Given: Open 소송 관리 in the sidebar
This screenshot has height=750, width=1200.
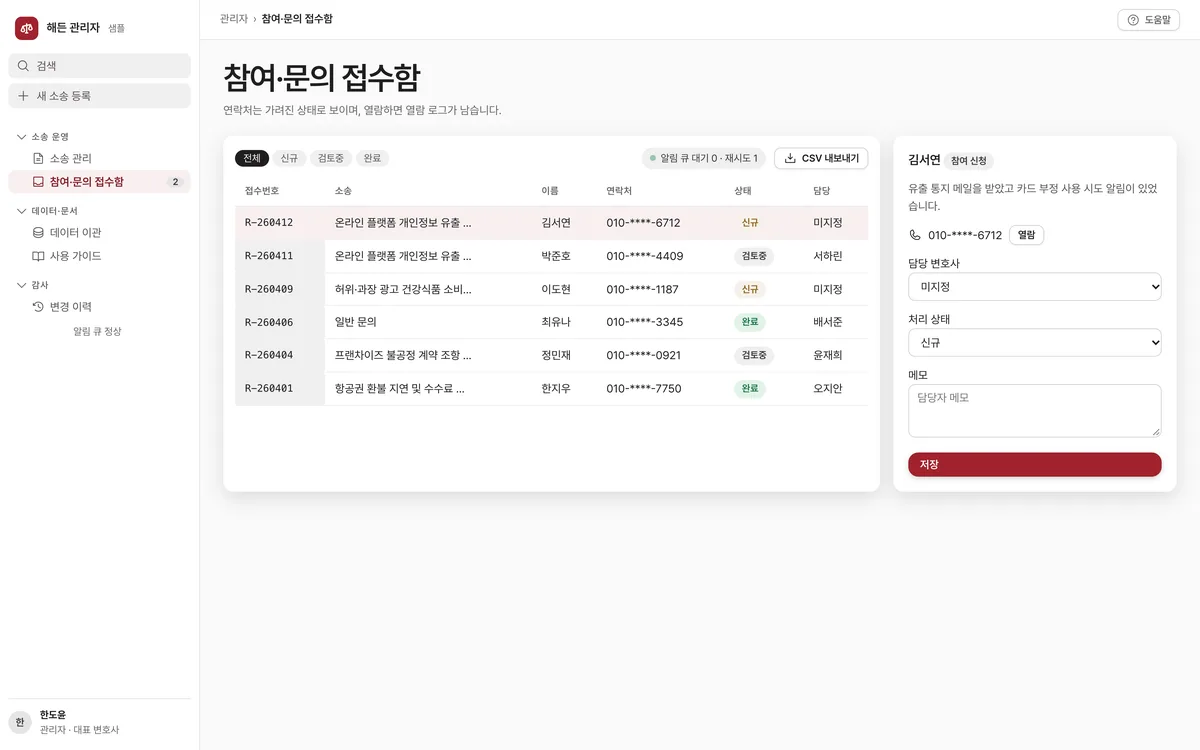Looking at the screenshot, I should coord(99,158).
